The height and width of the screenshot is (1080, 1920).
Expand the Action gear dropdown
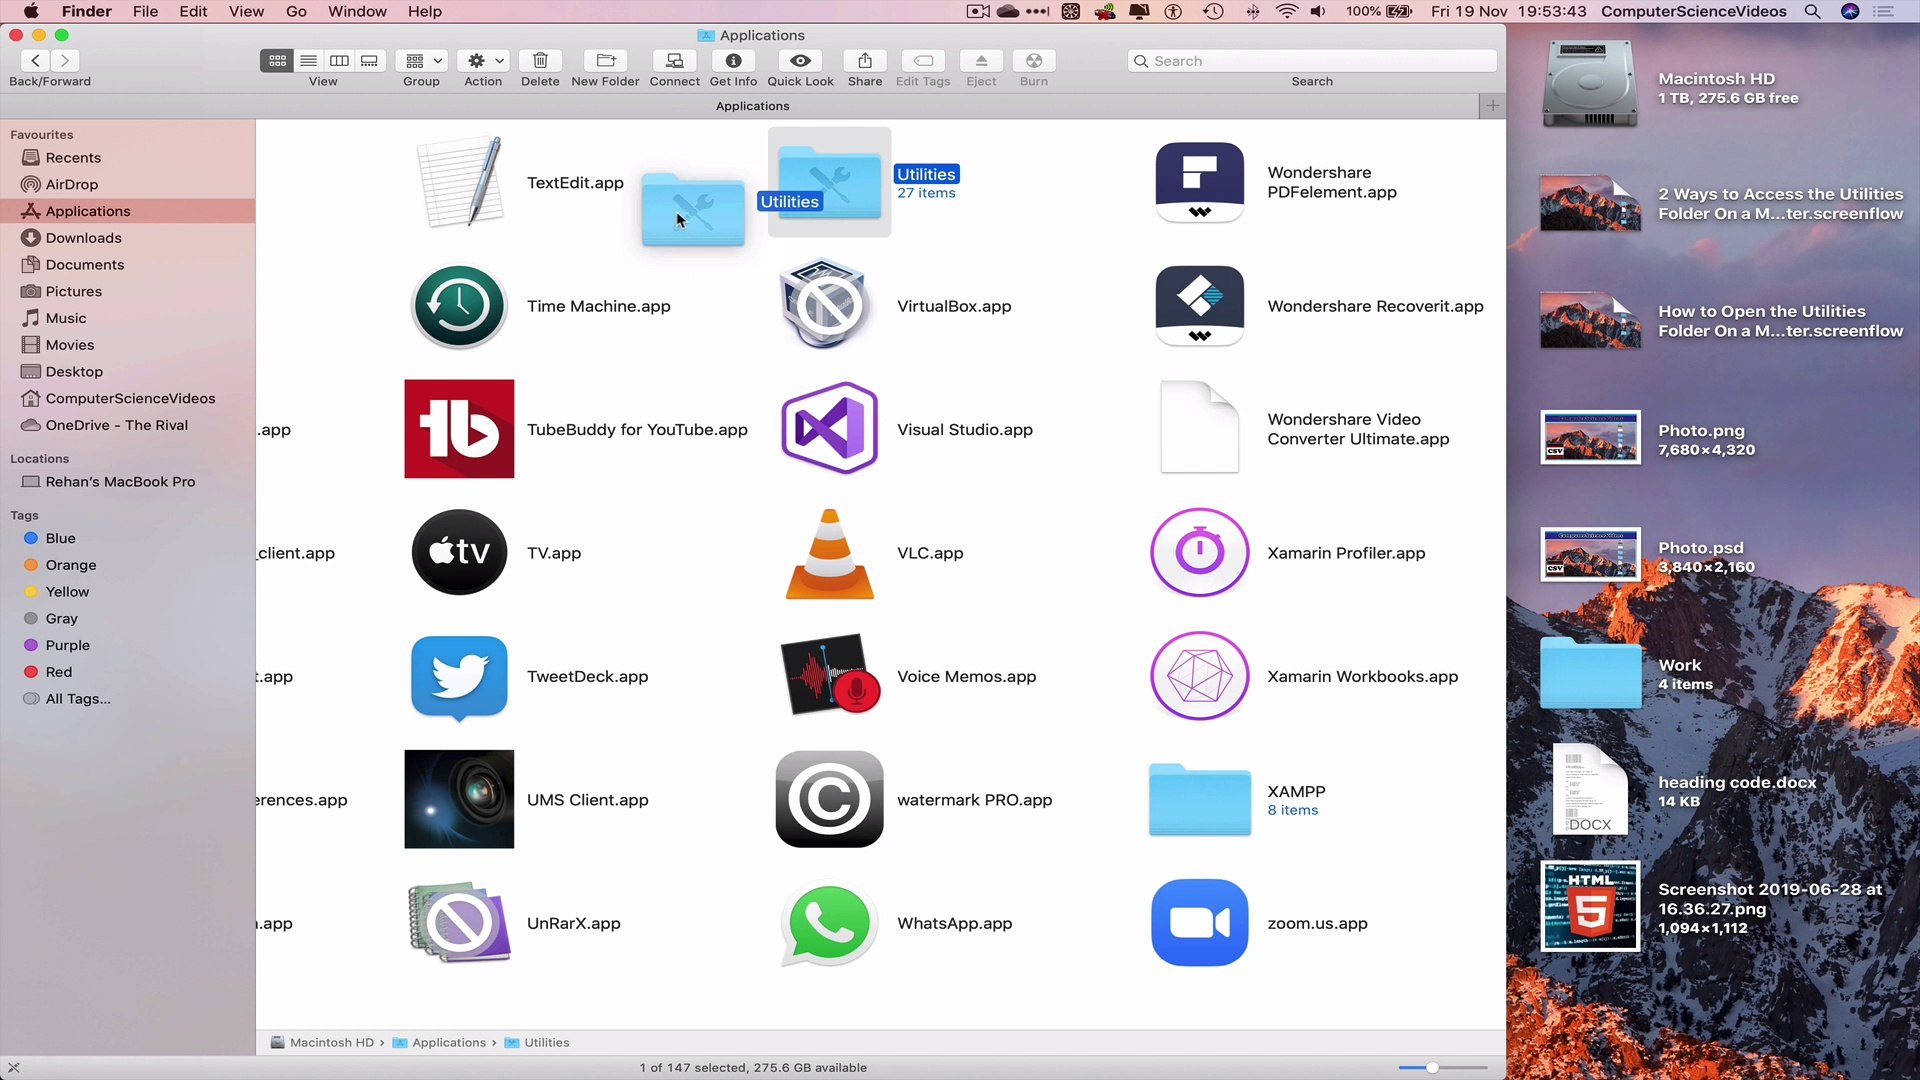pos(485,61)
